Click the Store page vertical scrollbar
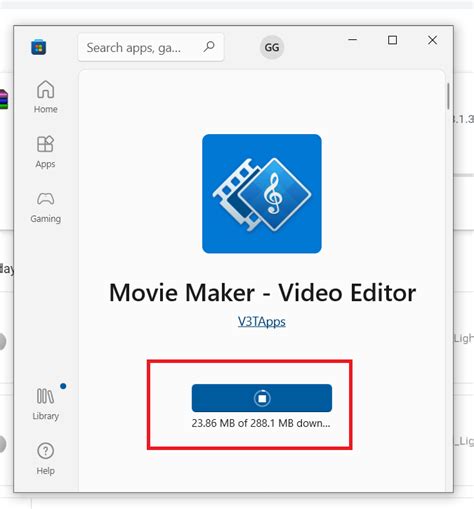 448,96
